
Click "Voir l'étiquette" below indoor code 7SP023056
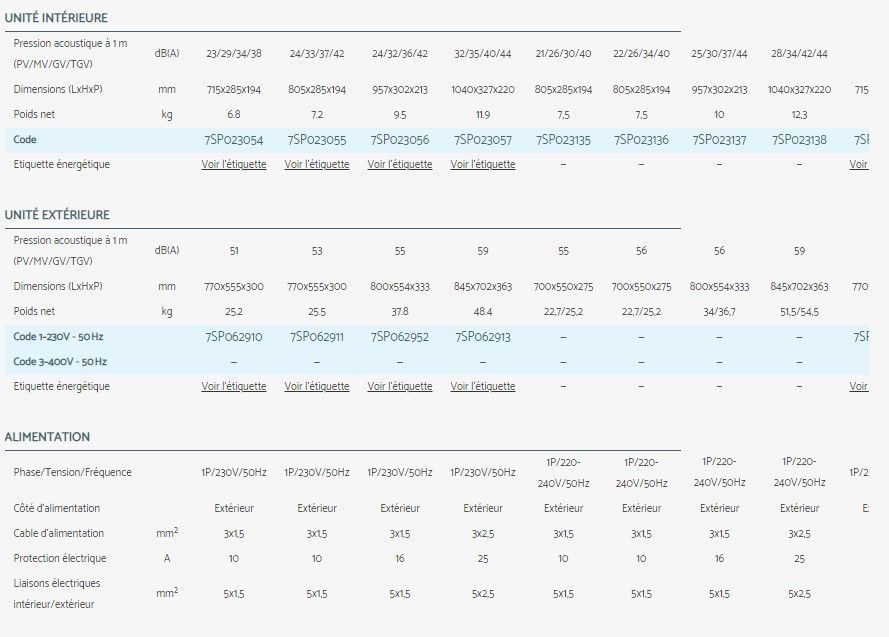coord(400,164)
